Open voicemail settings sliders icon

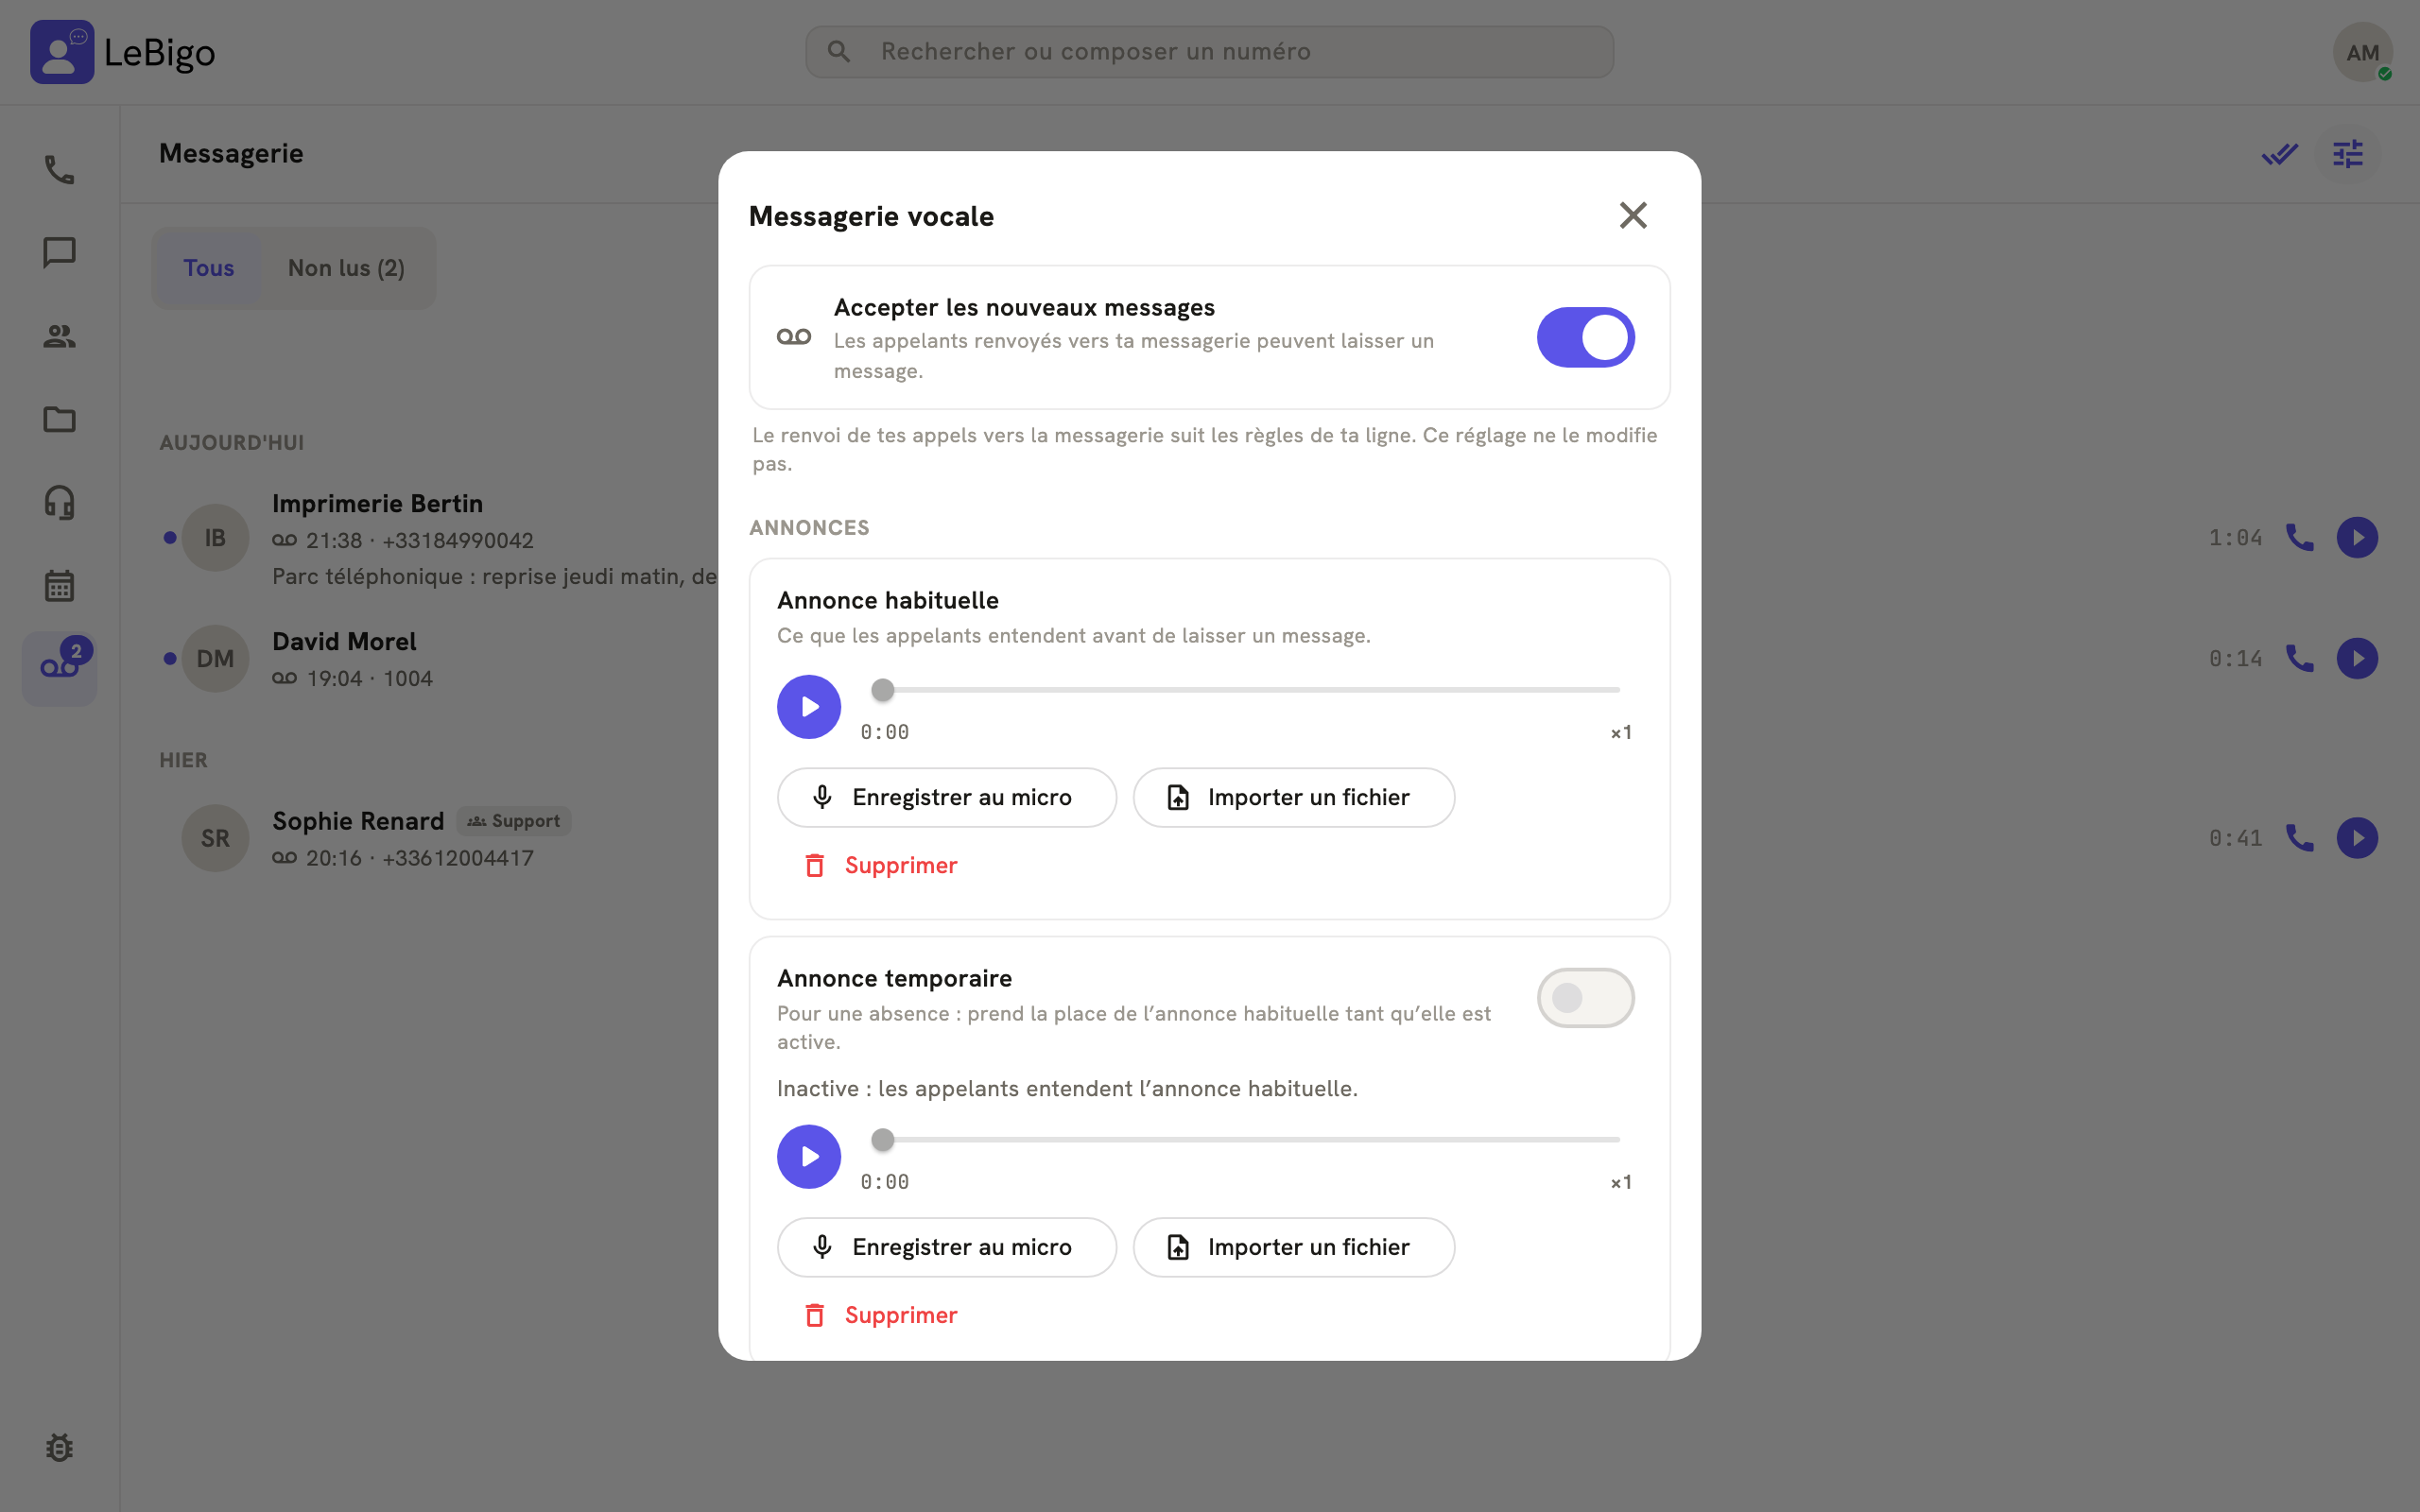(2348, 154)
